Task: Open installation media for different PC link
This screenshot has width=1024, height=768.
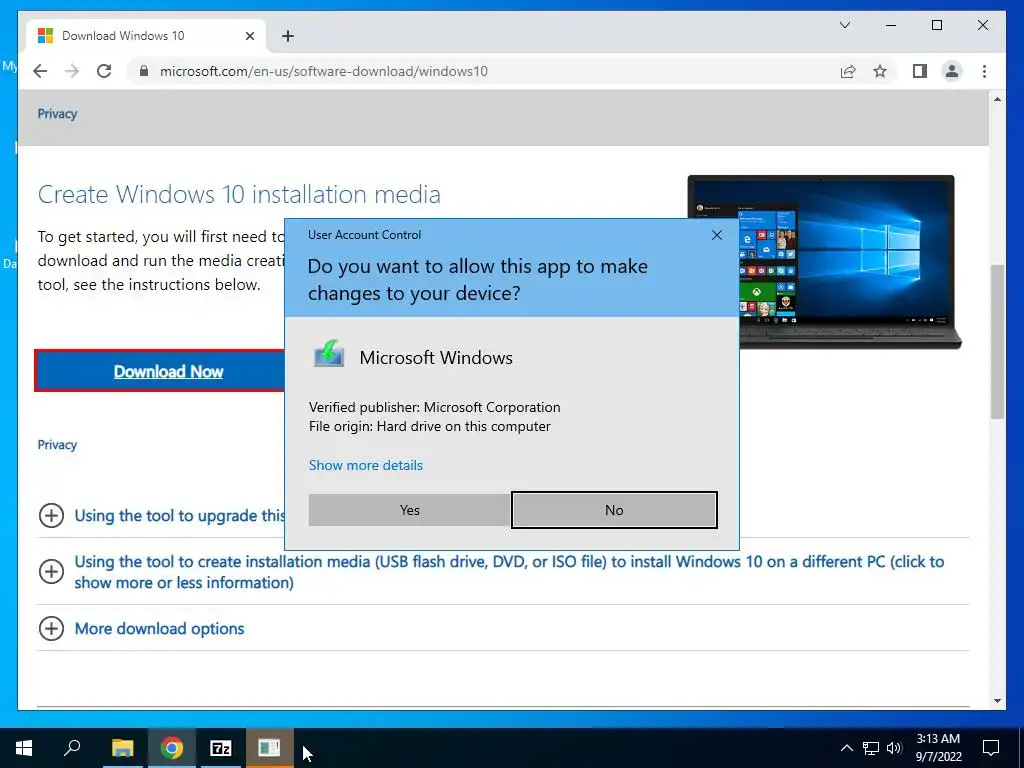Action: coord(509,571)
